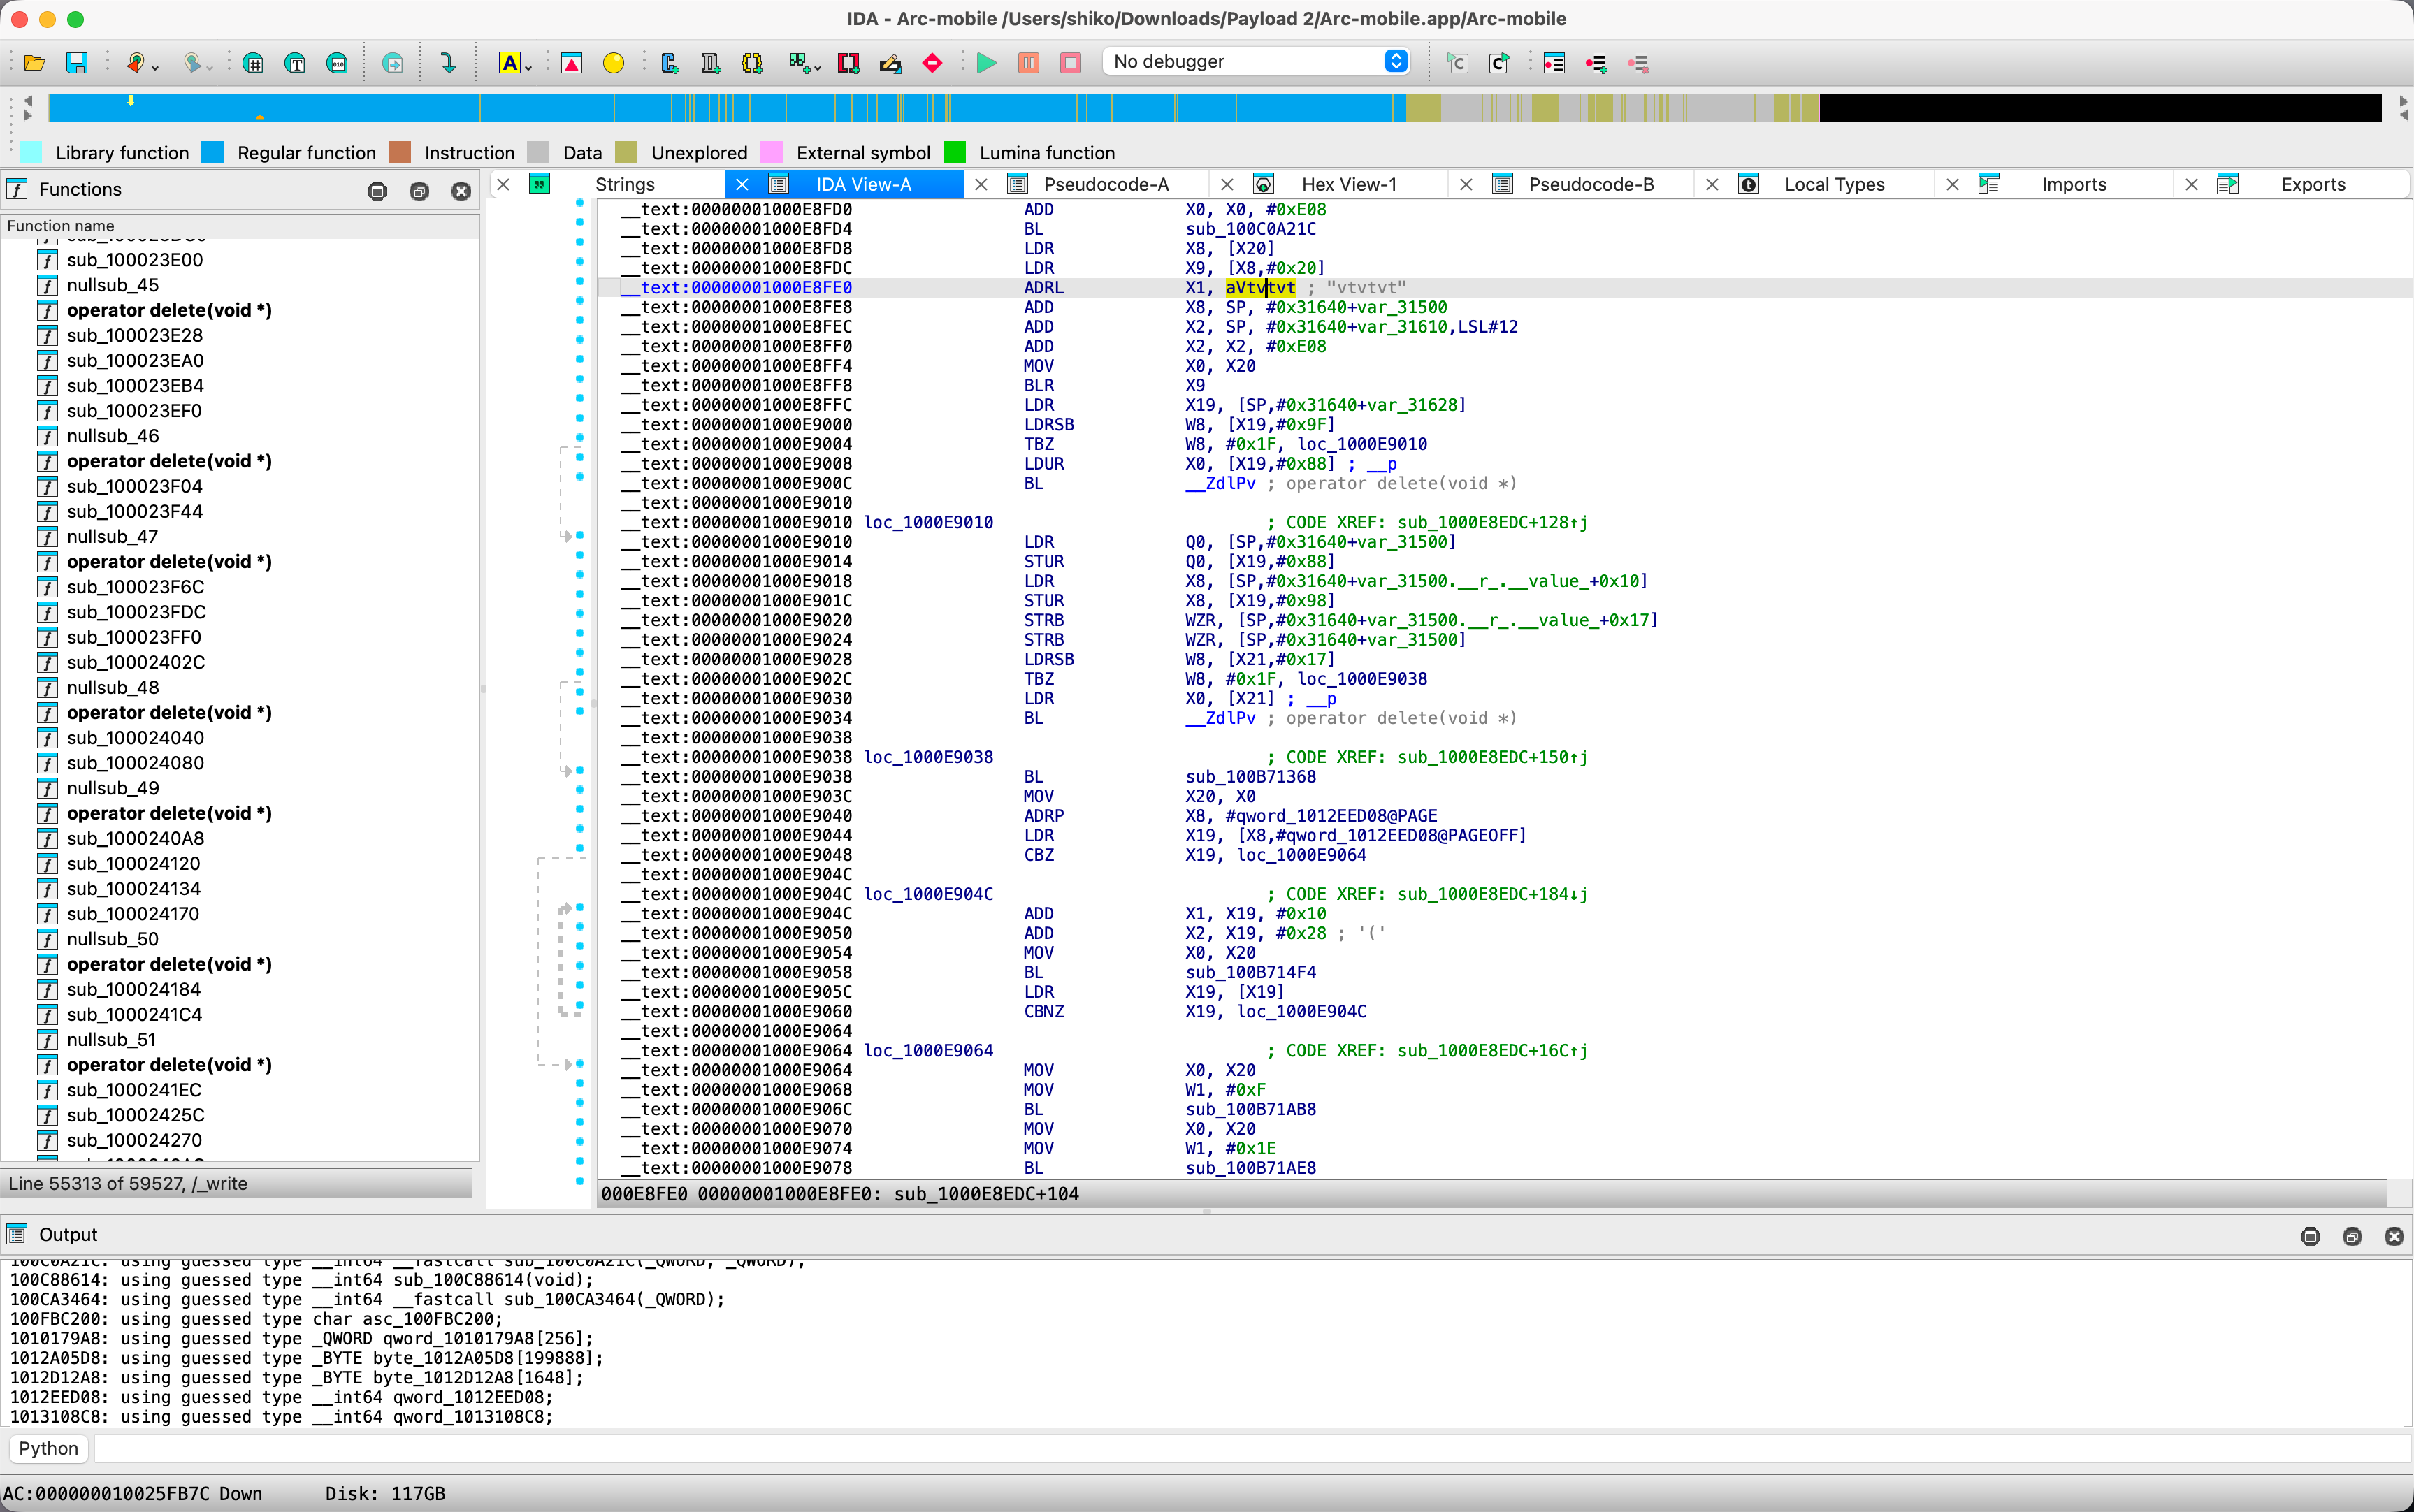Click the __ZdlPv call target at 1000E900C
The width and height of the screenshot is (2414, 1512).
tap(1220, 483)
